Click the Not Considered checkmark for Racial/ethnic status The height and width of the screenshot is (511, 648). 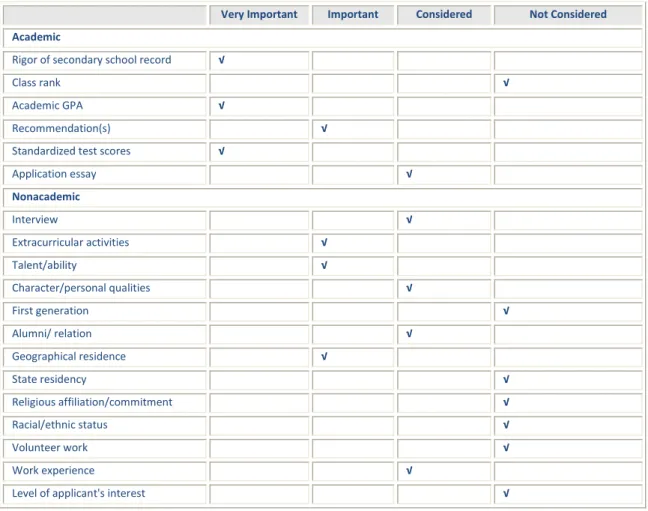506,425
